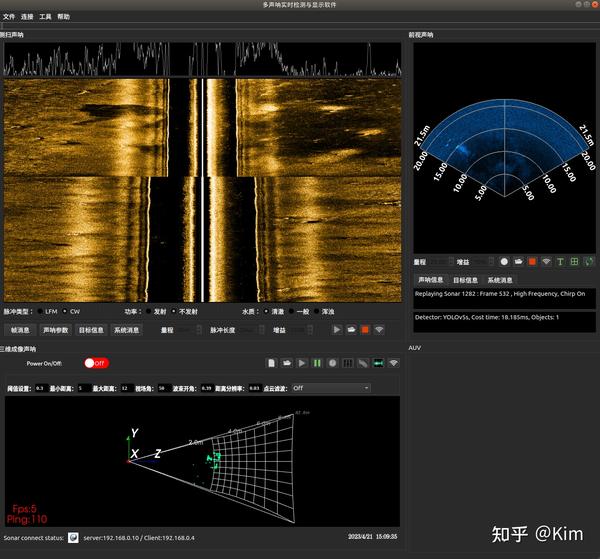Click the green pause icon in 3D sonar toolbar
The image size is (600, 559).
coord(317,363)
